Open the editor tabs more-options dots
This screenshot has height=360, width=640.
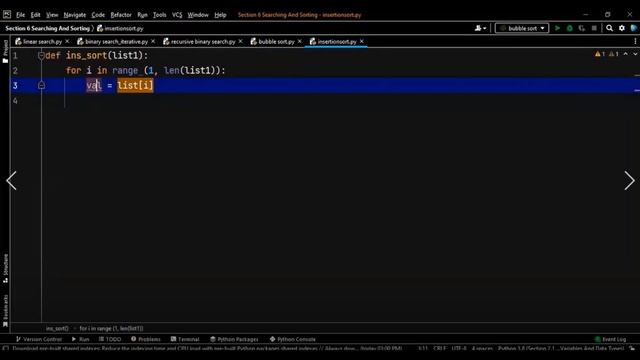coord(635,41)
